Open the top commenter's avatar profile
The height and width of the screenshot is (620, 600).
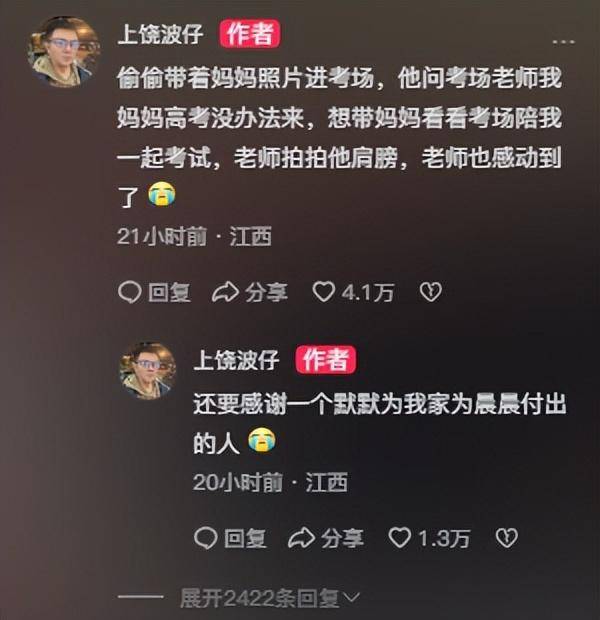click(x=63, y=51)
